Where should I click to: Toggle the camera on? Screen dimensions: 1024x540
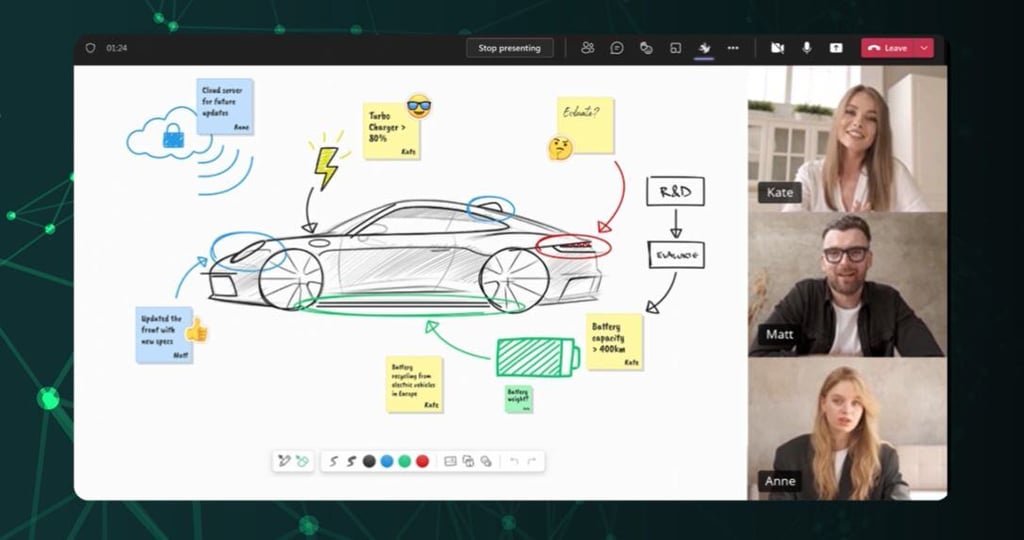click(x=777, y=48)
